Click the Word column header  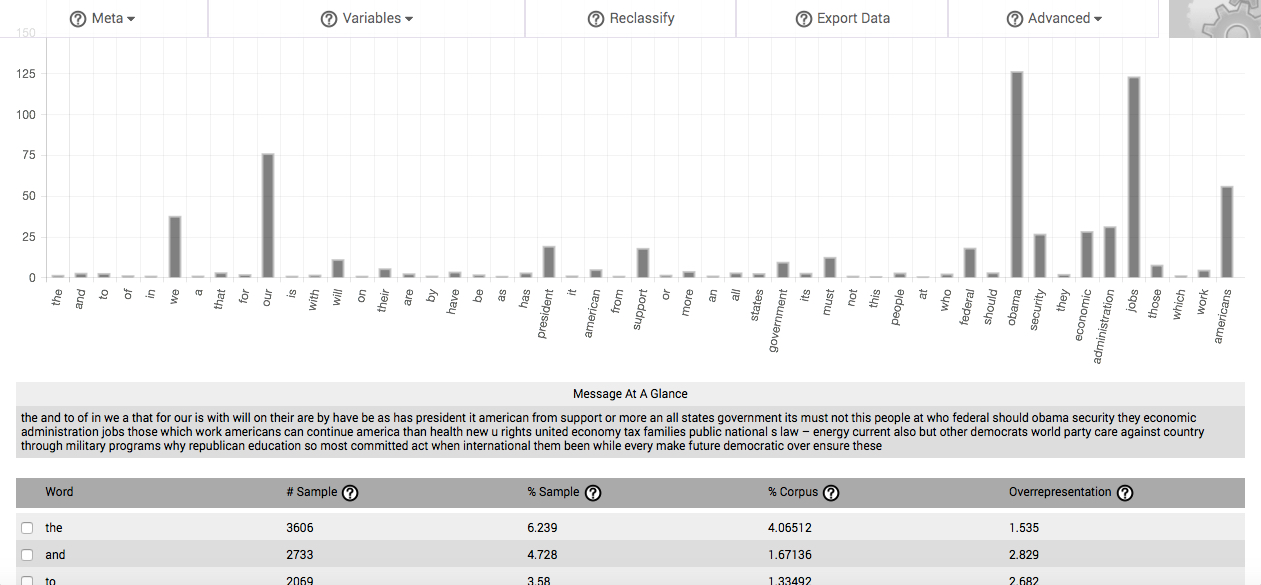pyautogui.click(x=59, y=492)
